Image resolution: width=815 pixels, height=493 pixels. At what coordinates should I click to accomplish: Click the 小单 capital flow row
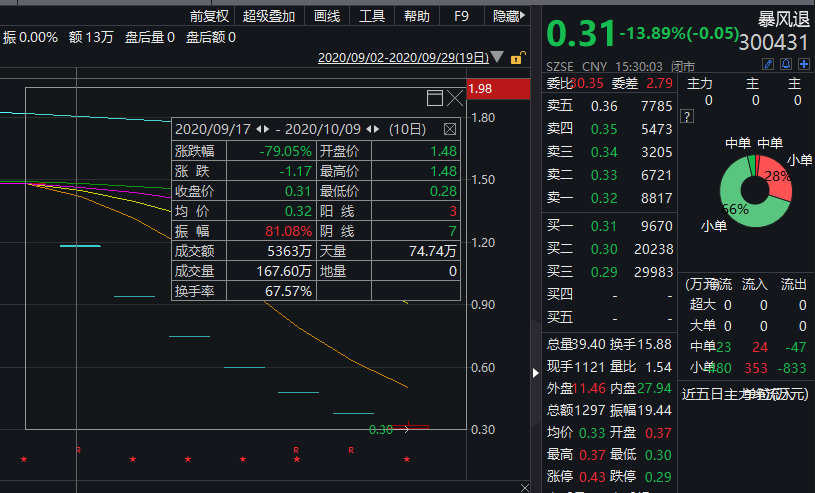point(747,368)
